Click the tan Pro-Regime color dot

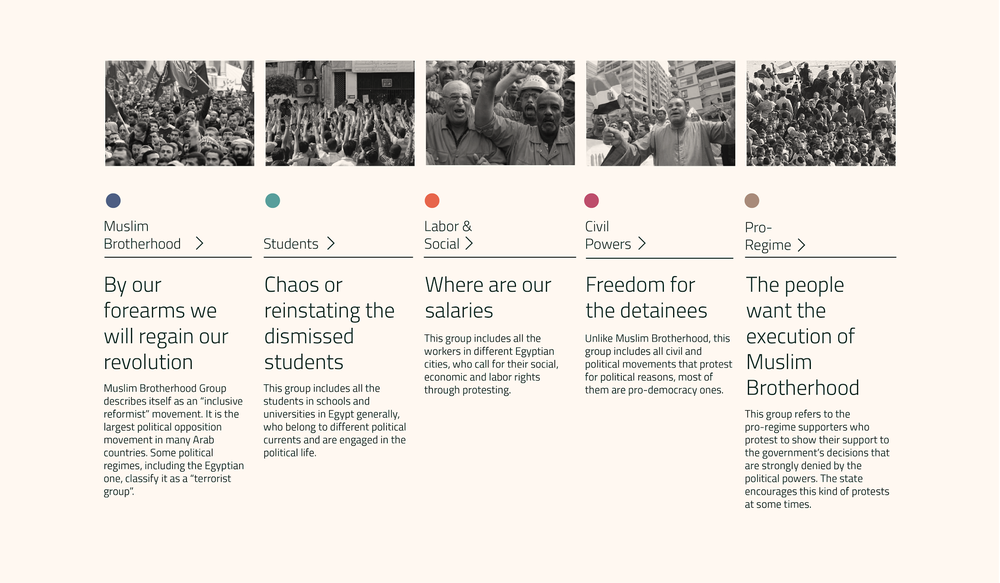click(752, 200)
